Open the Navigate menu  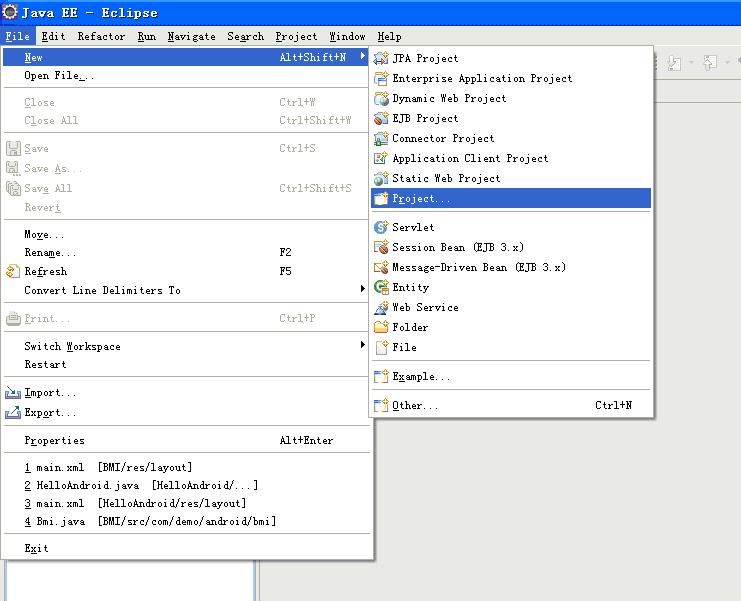coord(191,36)
